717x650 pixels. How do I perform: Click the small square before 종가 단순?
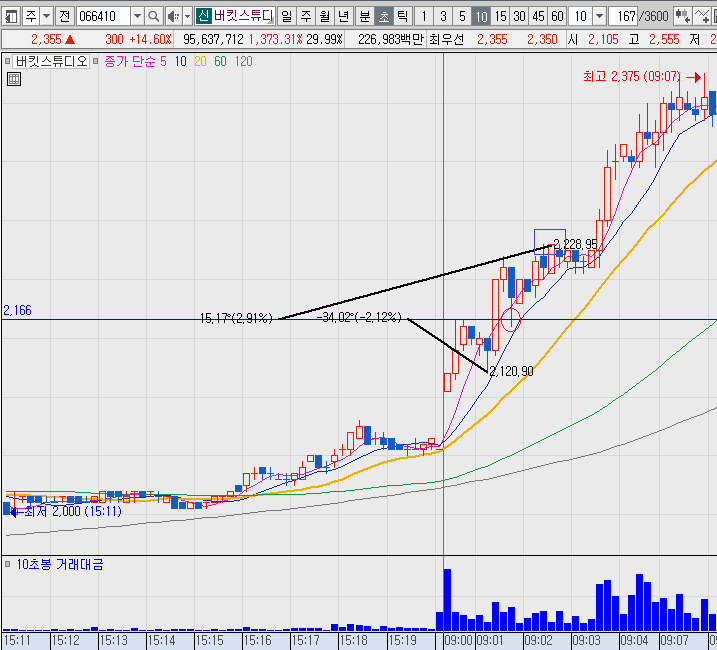click(x=95, y=61)
